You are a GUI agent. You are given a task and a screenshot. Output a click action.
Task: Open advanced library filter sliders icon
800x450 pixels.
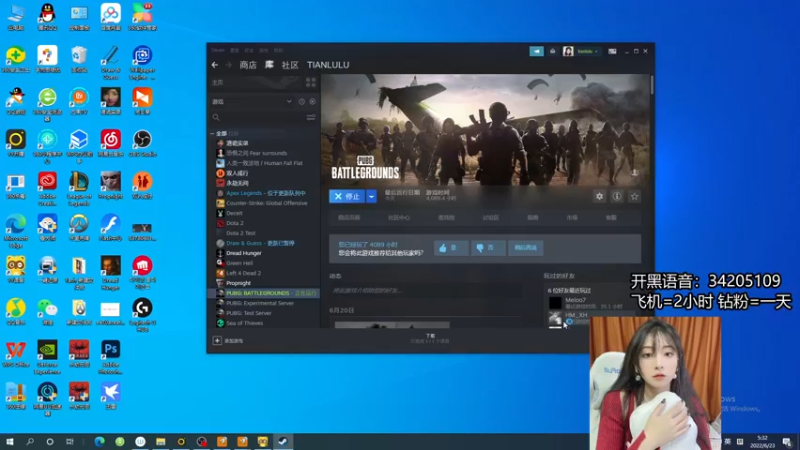[x=311, y=117]
